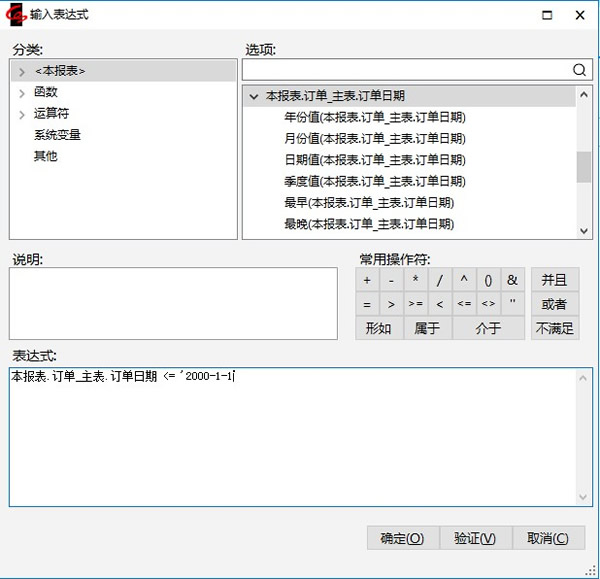Viewport: 600px width, 579px height.
Task: Expand the 函数 category node
Action: point(21,93)
